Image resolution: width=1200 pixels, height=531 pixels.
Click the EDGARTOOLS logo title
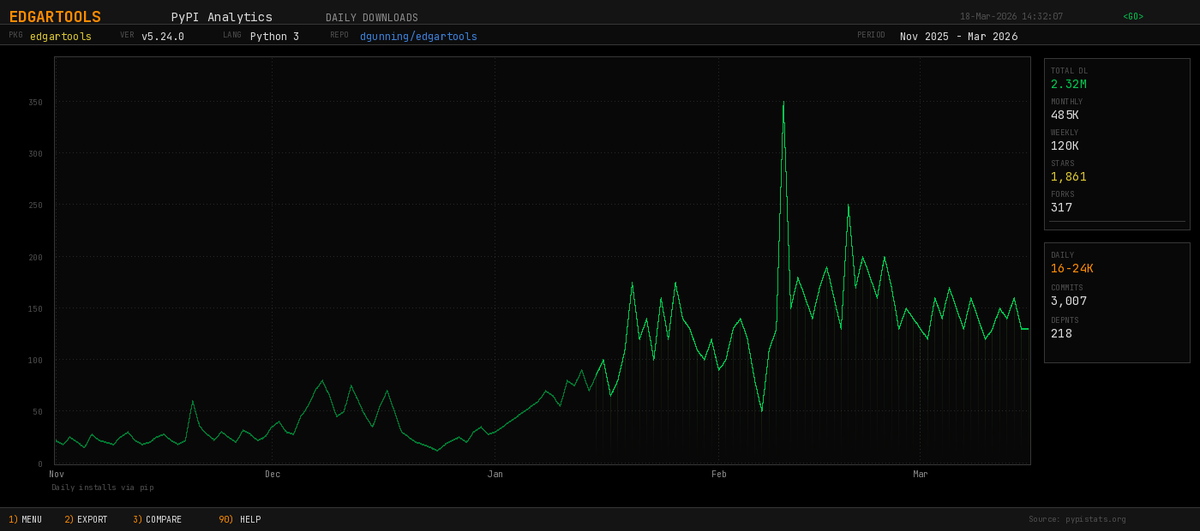(54, 16)
